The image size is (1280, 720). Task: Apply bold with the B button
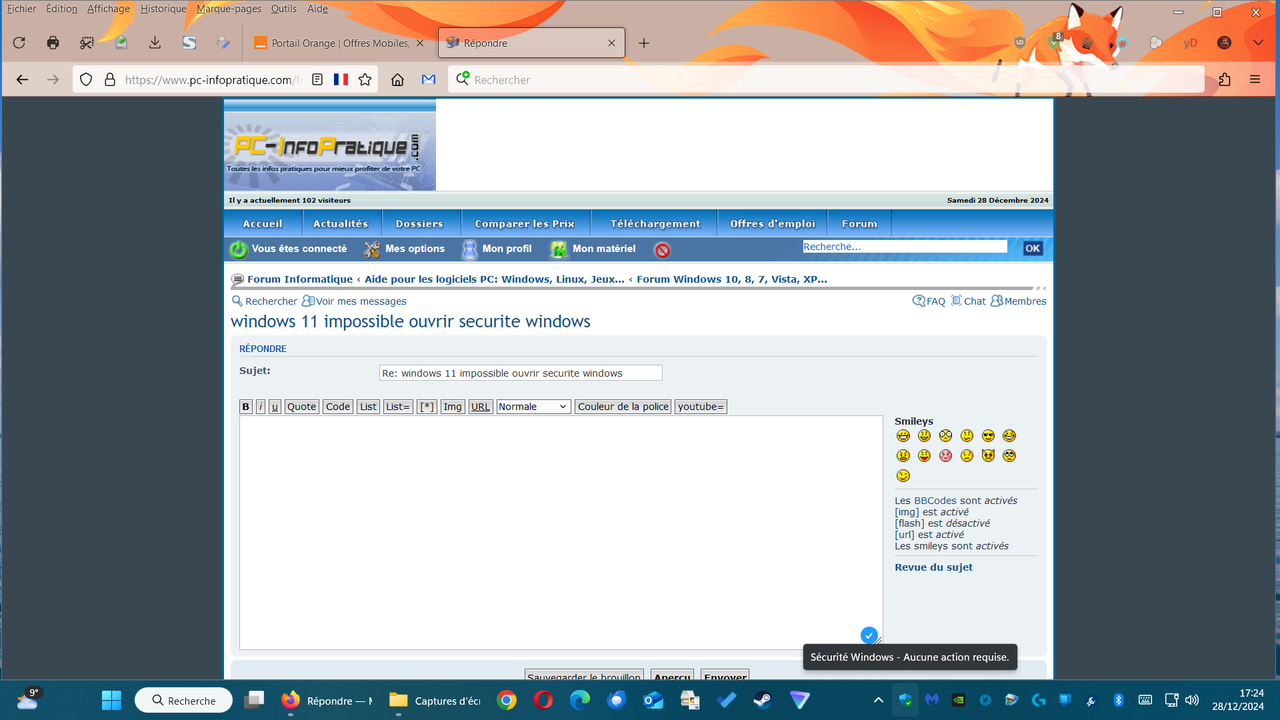(246, 406)
